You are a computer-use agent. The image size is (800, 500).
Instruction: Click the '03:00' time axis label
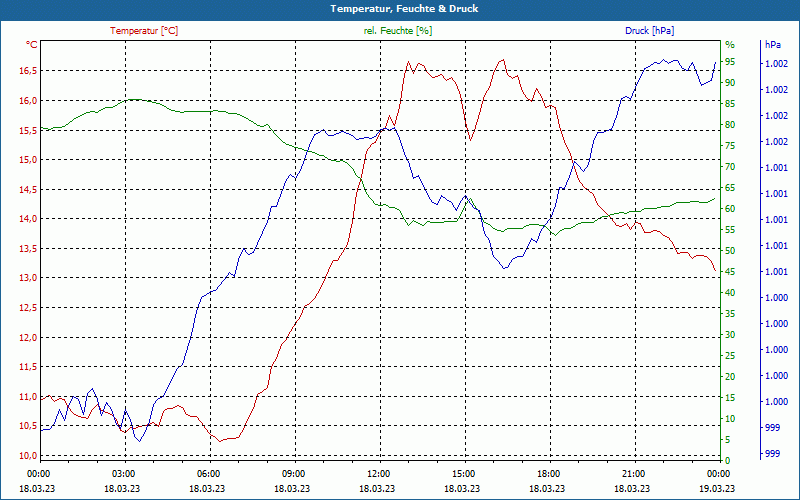pyautogui.click(x=122, y=473)
